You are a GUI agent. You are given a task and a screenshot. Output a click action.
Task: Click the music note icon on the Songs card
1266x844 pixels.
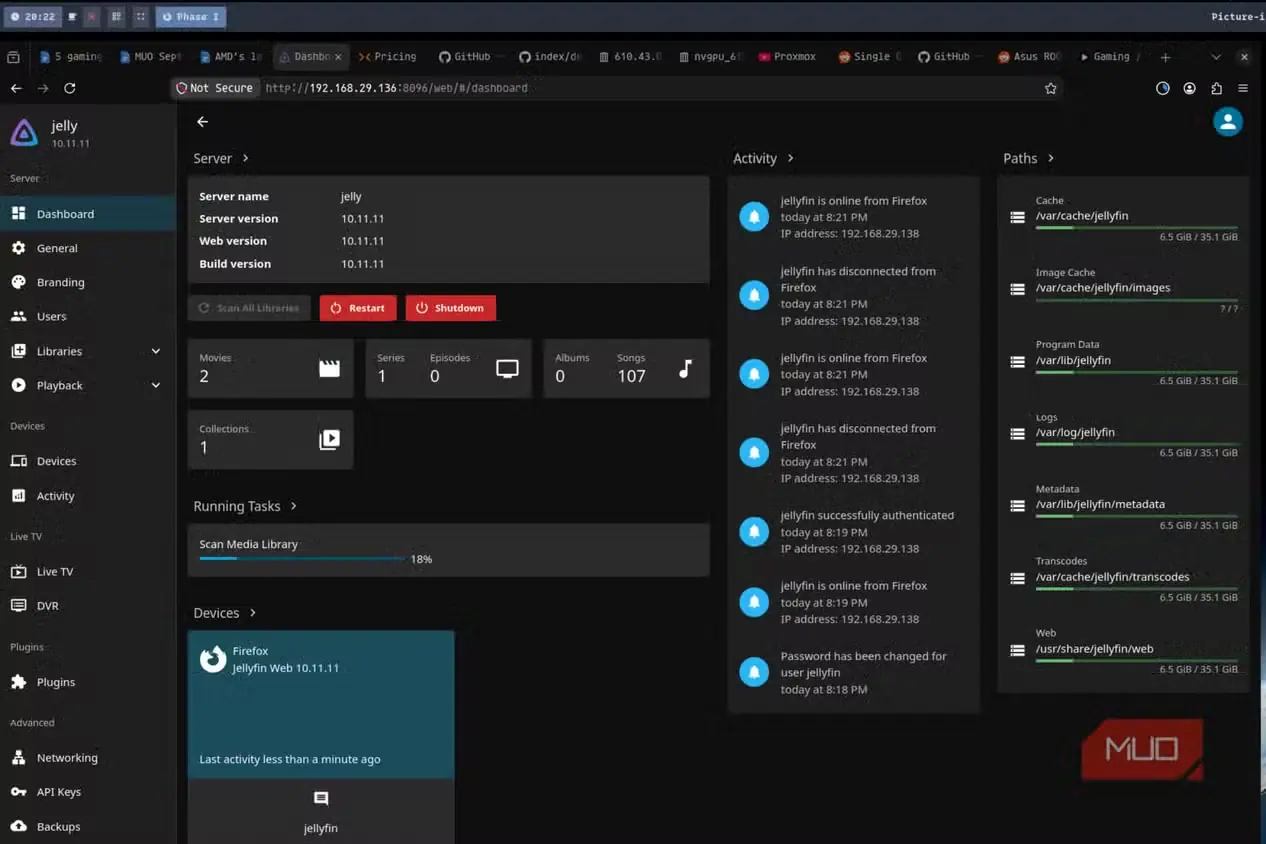685,369
